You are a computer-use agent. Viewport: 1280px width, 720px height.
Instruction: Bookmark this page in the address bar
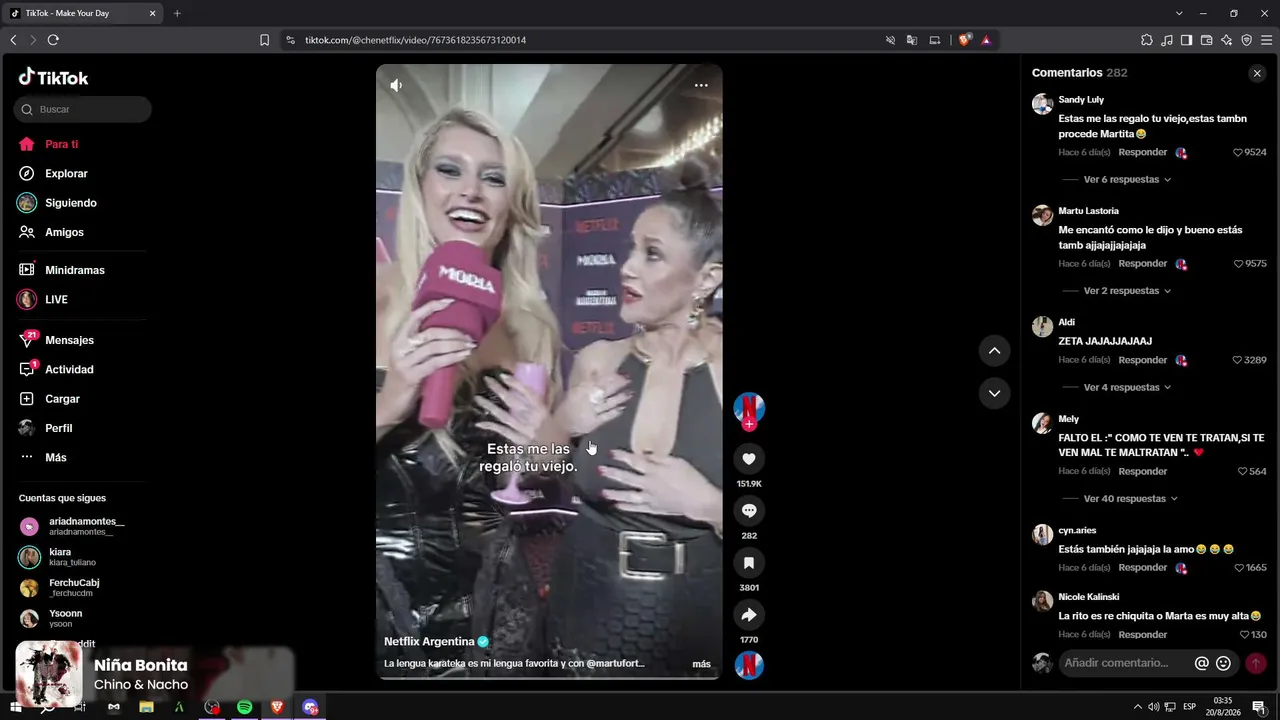tap(264, 40)
